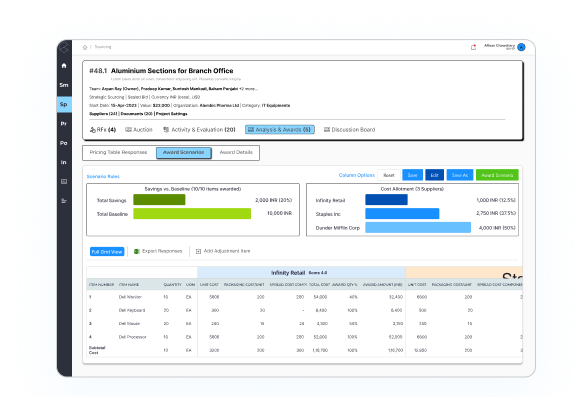586x397 pixels.
Task: Click the app logo atop the sidebar
Action: pyautogui.click(x=64, y=47)
